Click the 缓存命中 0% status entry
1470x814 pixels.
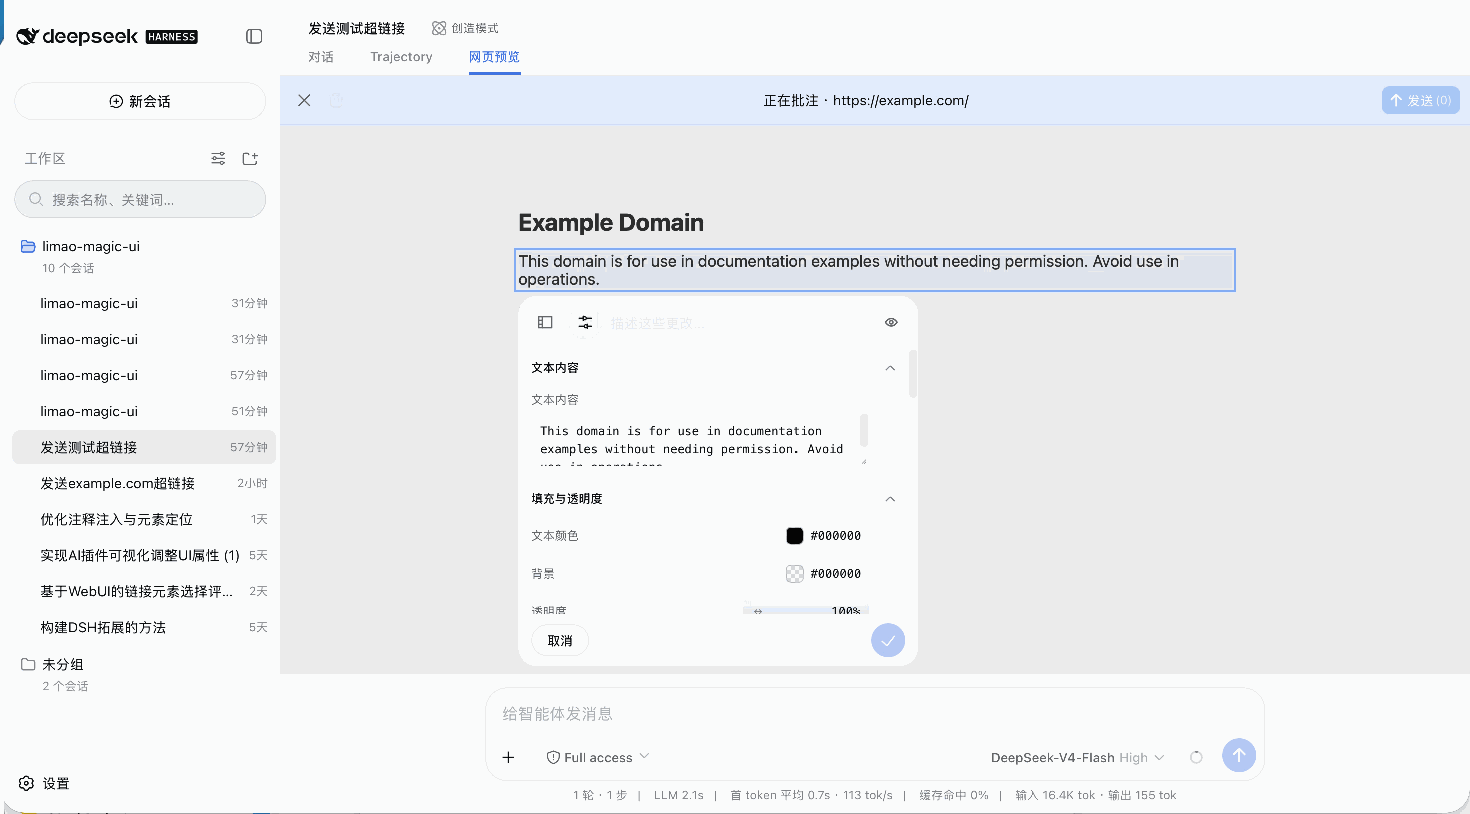coord(954,795)
